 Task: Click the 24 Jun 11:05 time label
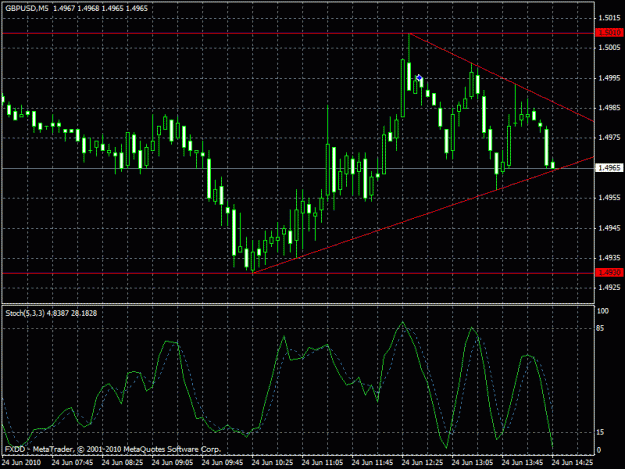pos(322,462)
